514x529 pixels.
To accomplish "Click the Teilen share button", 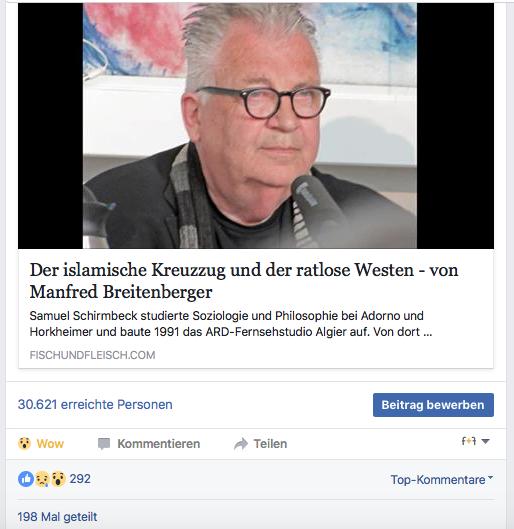I will (260, 444).
